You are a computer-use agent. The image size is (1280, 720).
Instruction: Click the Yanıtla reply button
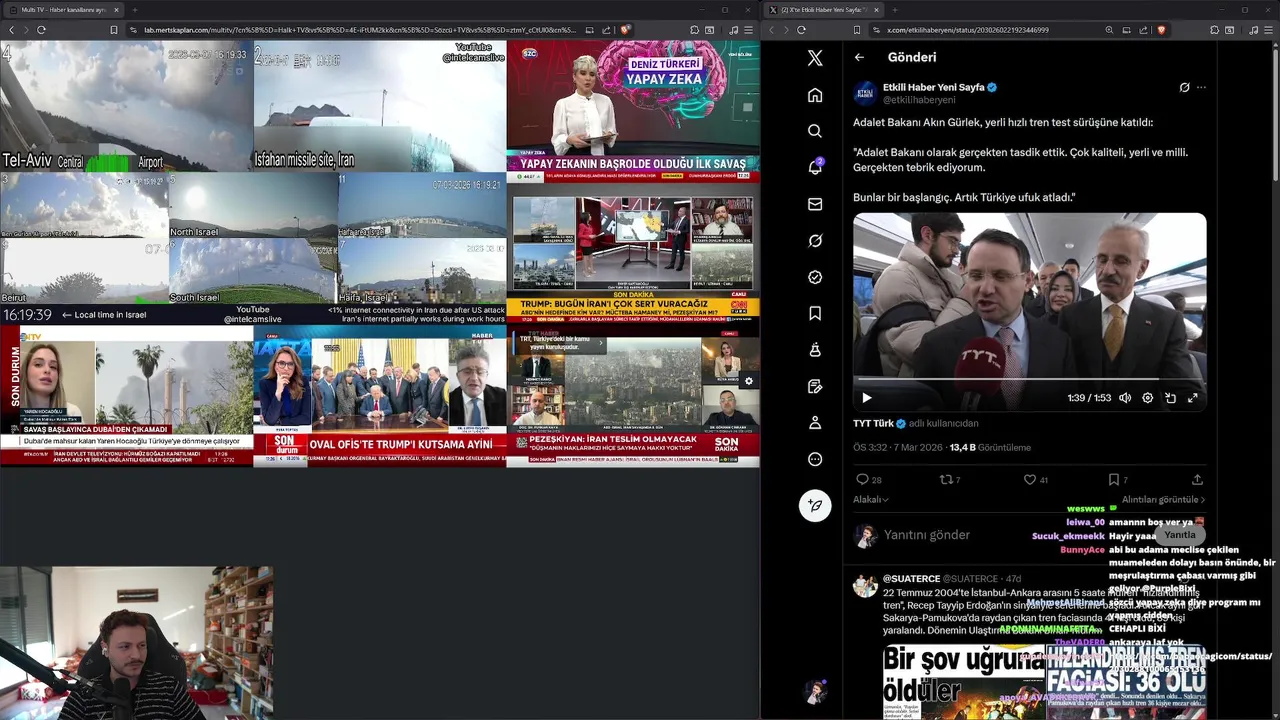click(x=1179, y=535)
